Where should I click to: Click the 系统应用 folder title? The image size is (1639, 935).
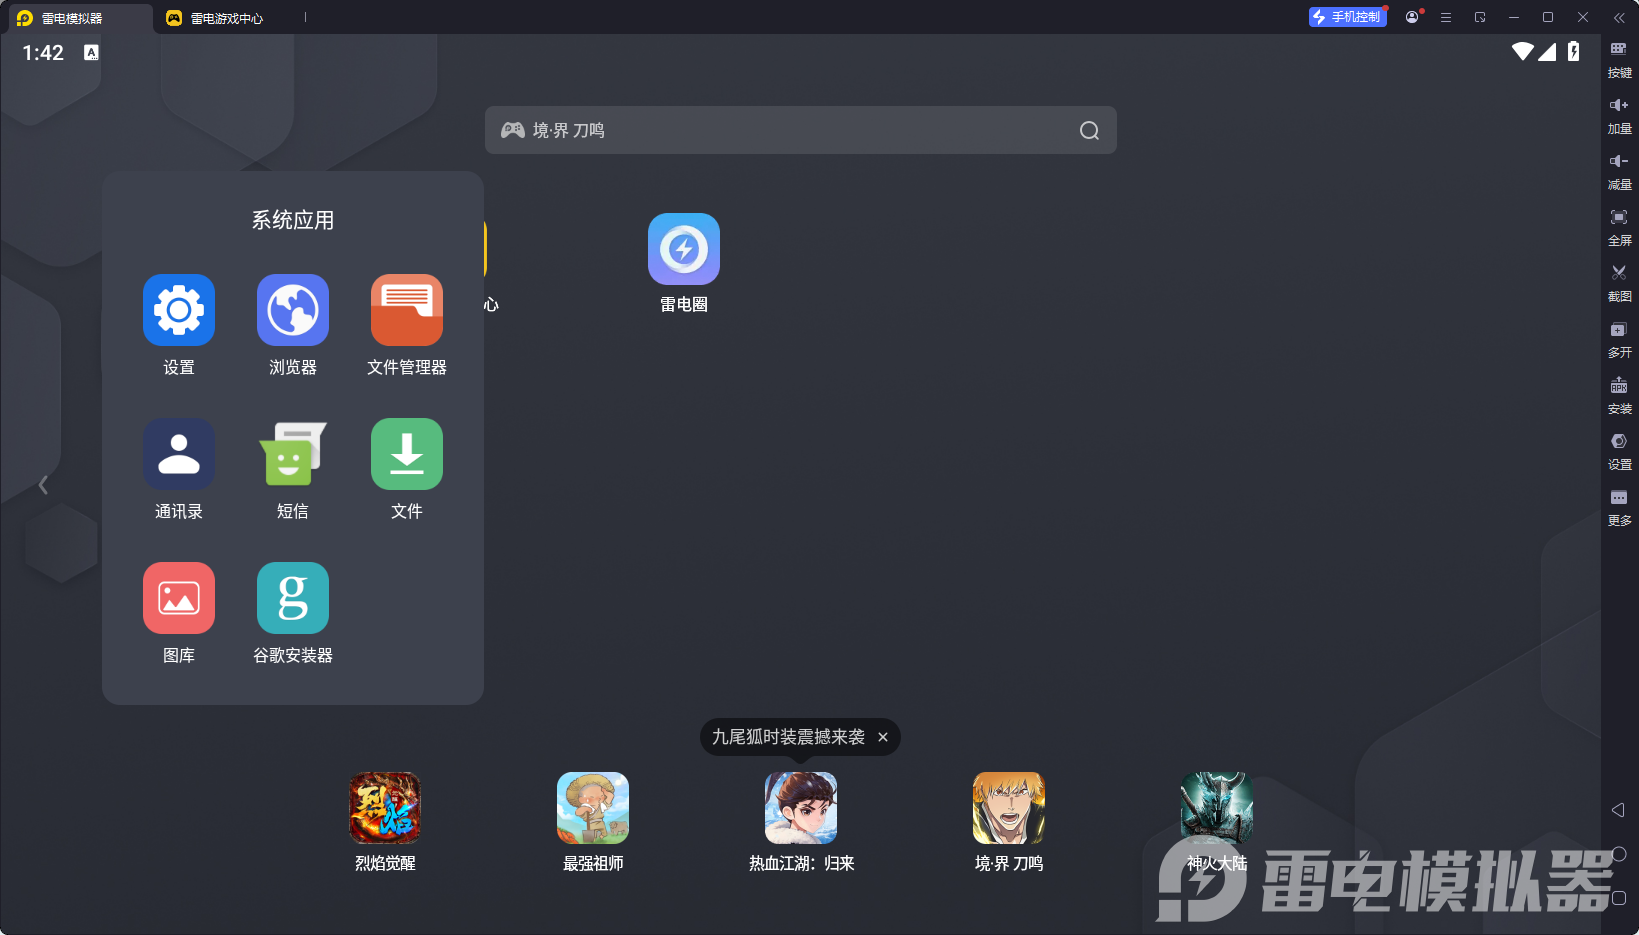coord(293,220)
